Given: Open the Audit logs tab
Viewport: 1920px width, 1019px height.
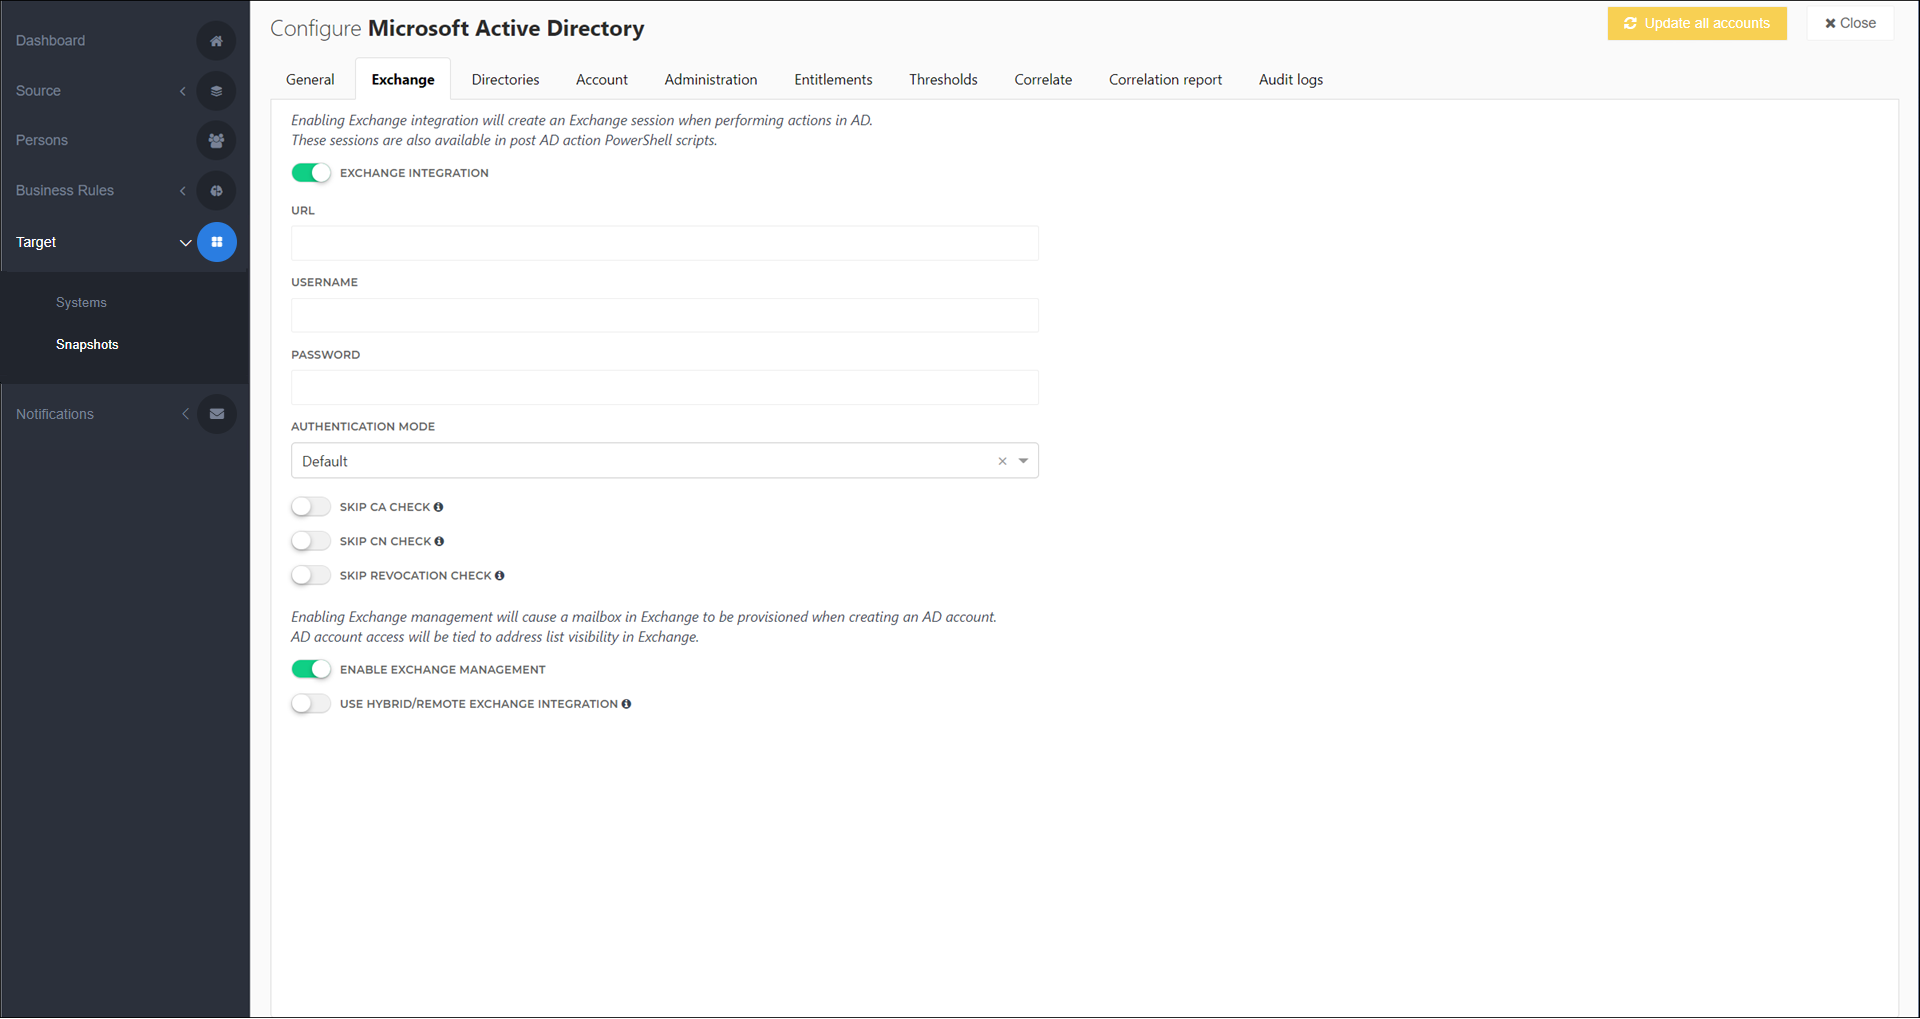Looking at the screenshot, I should [1291, 80].
